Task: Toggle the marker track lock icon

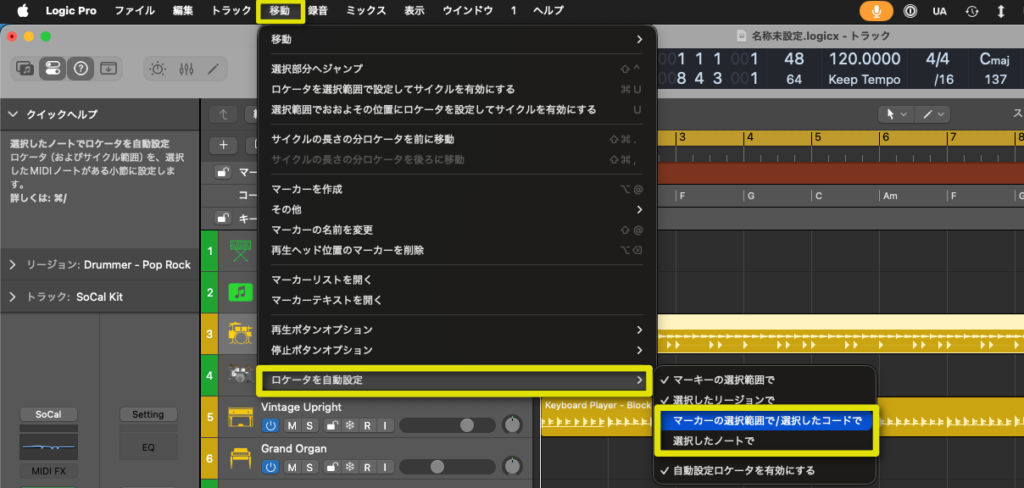Action: 223,172
